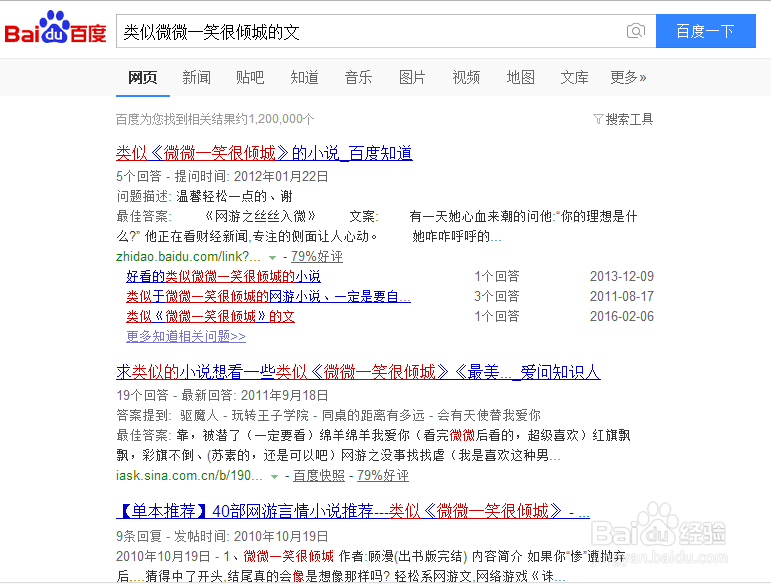
Task: Click 79%好评 next to zhidao.baidu.com
Action: (317, 256)
